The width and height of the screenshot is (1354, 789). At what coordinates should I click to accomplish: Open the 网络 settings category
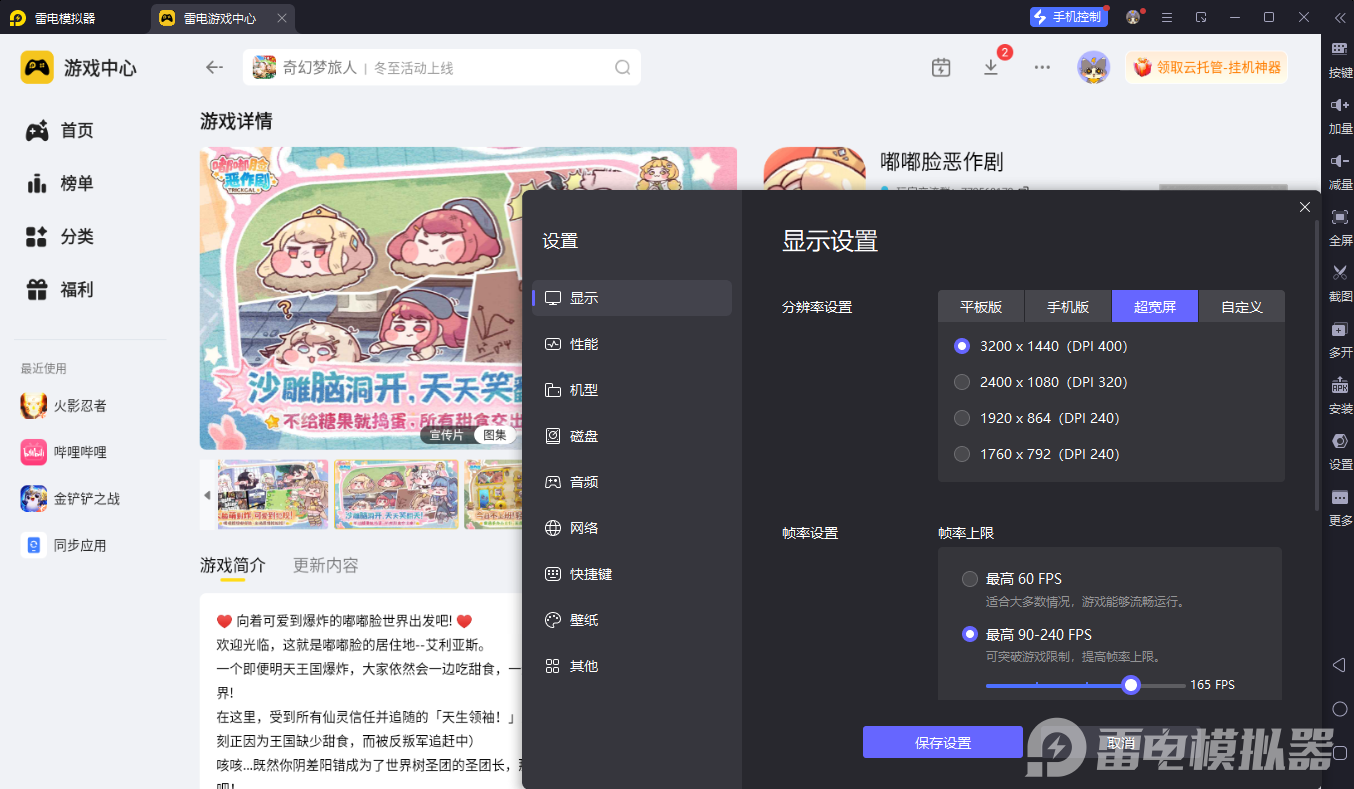click(632, 528)
